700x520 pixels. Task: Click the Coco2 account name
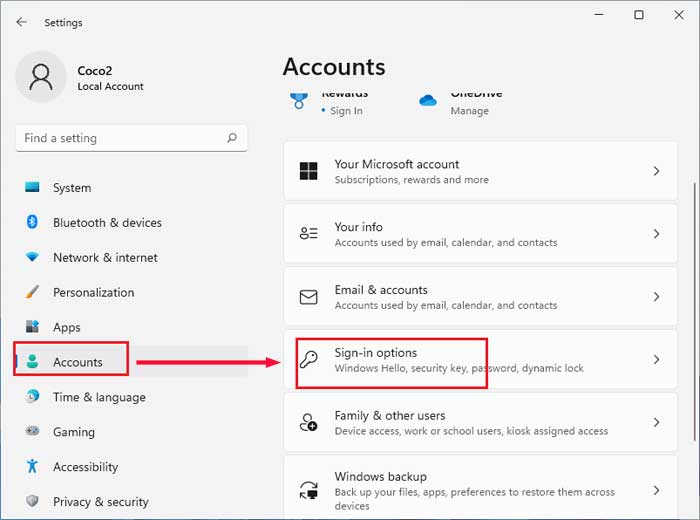pyautogui.click(x=95, y=71)
